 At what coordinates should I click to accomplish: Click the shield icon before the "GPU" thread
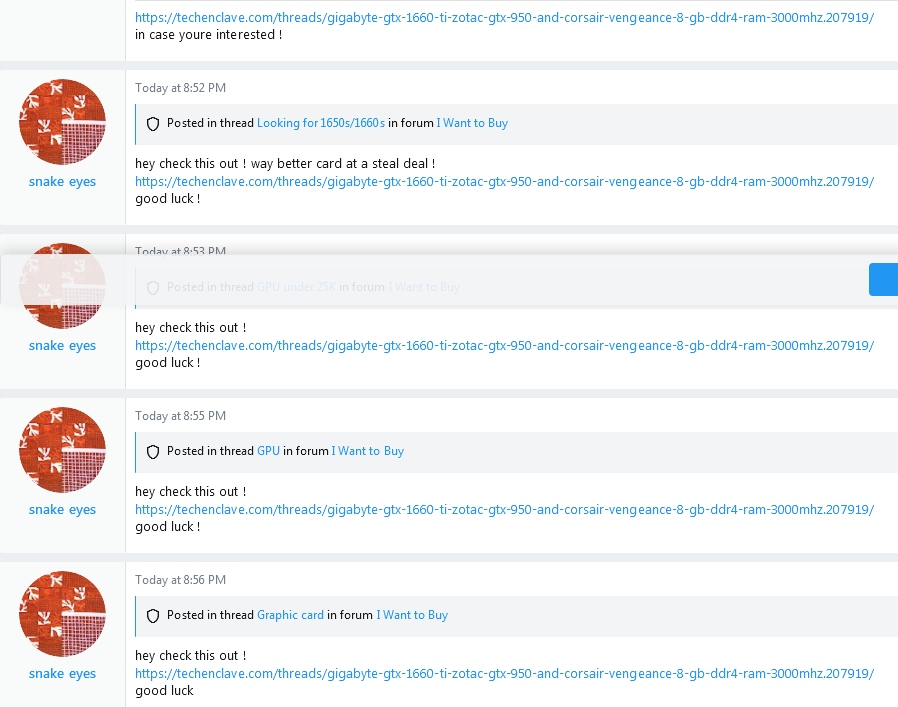(153, 451)
